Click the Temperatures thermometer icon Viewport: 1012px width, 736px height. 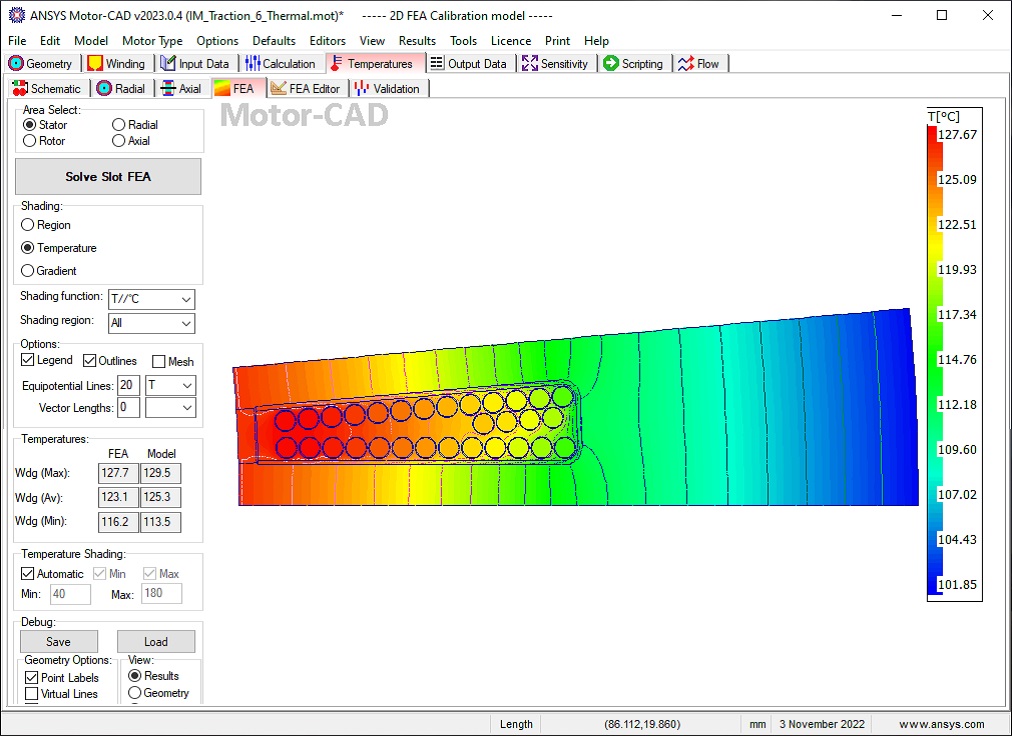click(x=336, y=63)
